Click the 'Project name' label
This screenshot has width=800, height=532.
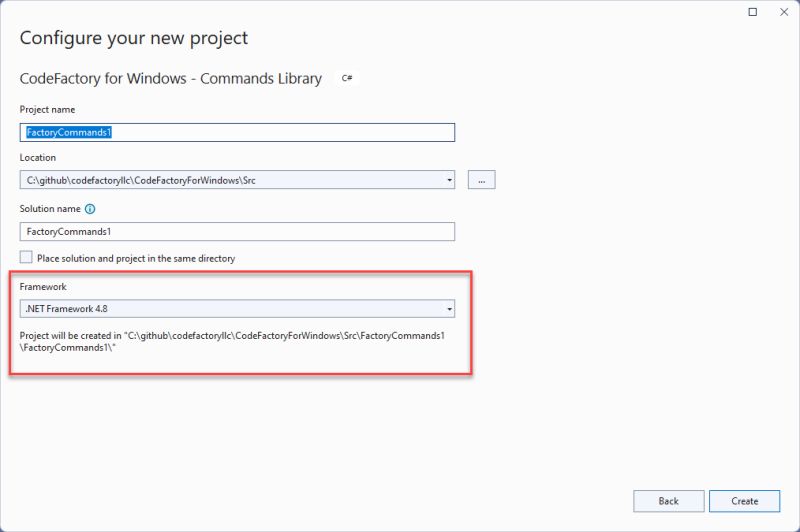click(47, 110)
